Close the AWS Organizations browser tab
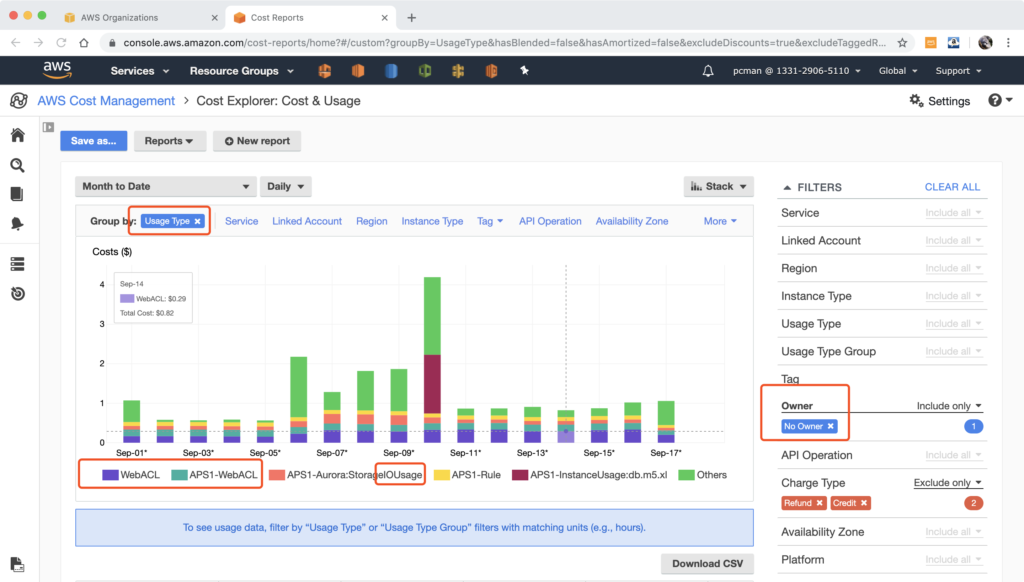The image size is (1024, 582). [x=214, y=18]
